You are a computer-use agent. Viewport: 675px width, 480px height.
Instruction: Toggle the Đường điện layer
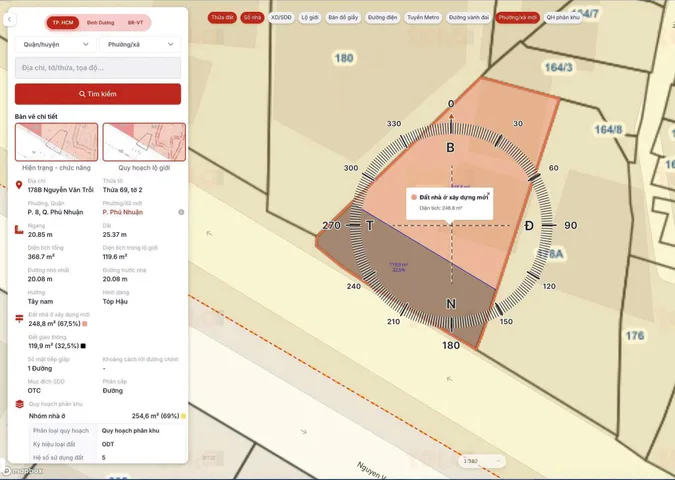[382, 18]
